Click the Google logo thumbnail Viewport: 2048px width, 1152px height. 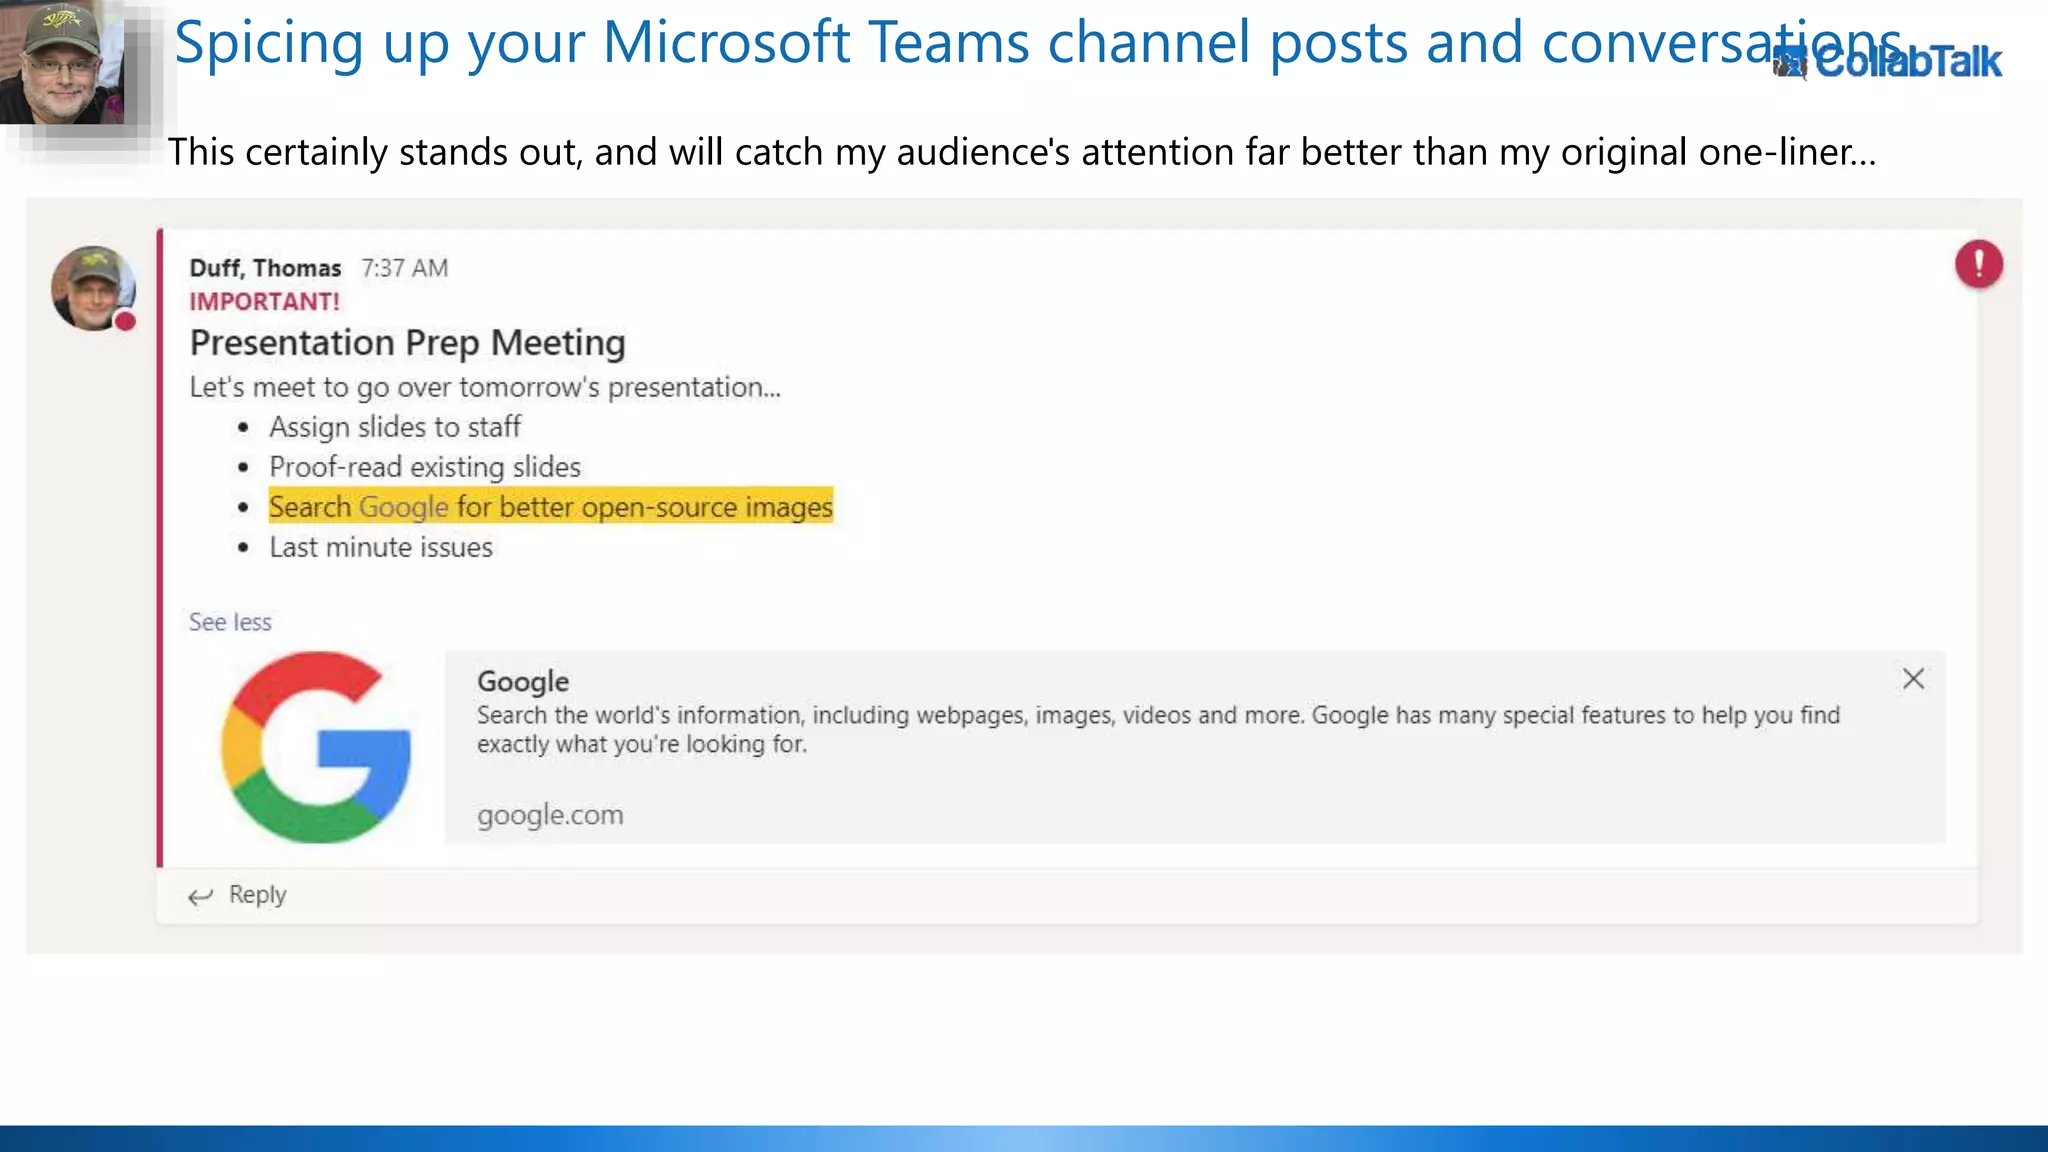(x=316, y=747)
